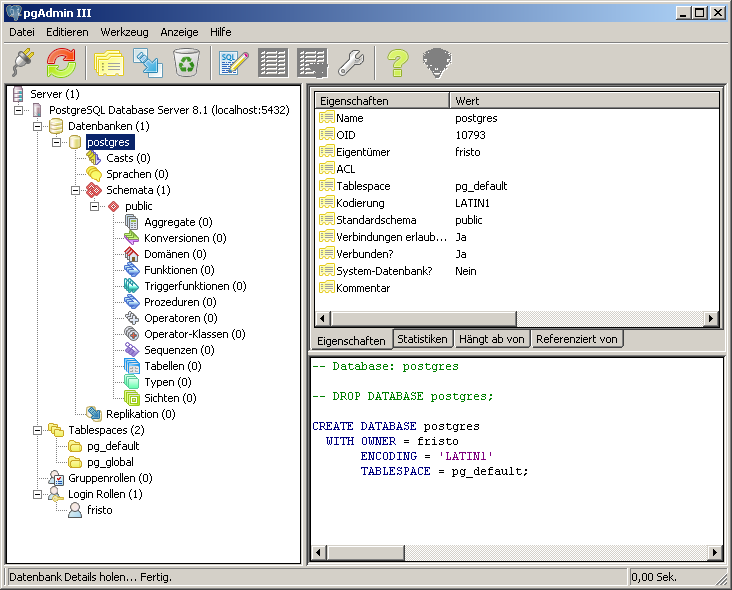Viewport: 732px width, 590px height.
Task: Click the Sequenzen (0) tree icon
Action: click(132, 350)
